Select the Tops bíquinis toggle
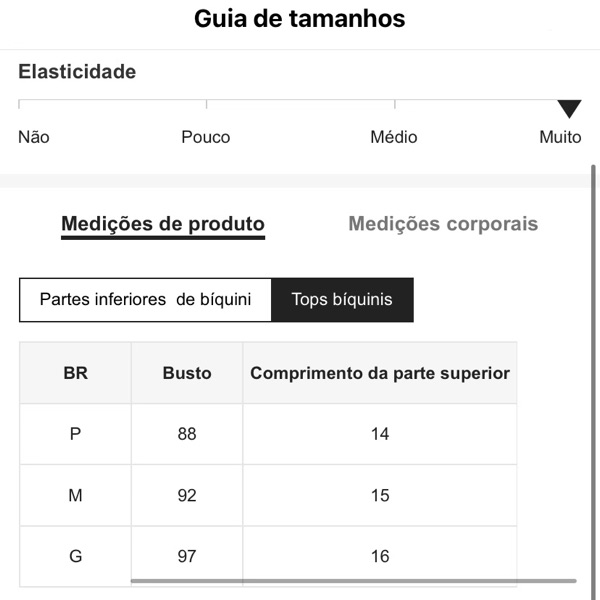Viewport: 600px width, 600px height. pyautogui.click(x=342, y=300)
